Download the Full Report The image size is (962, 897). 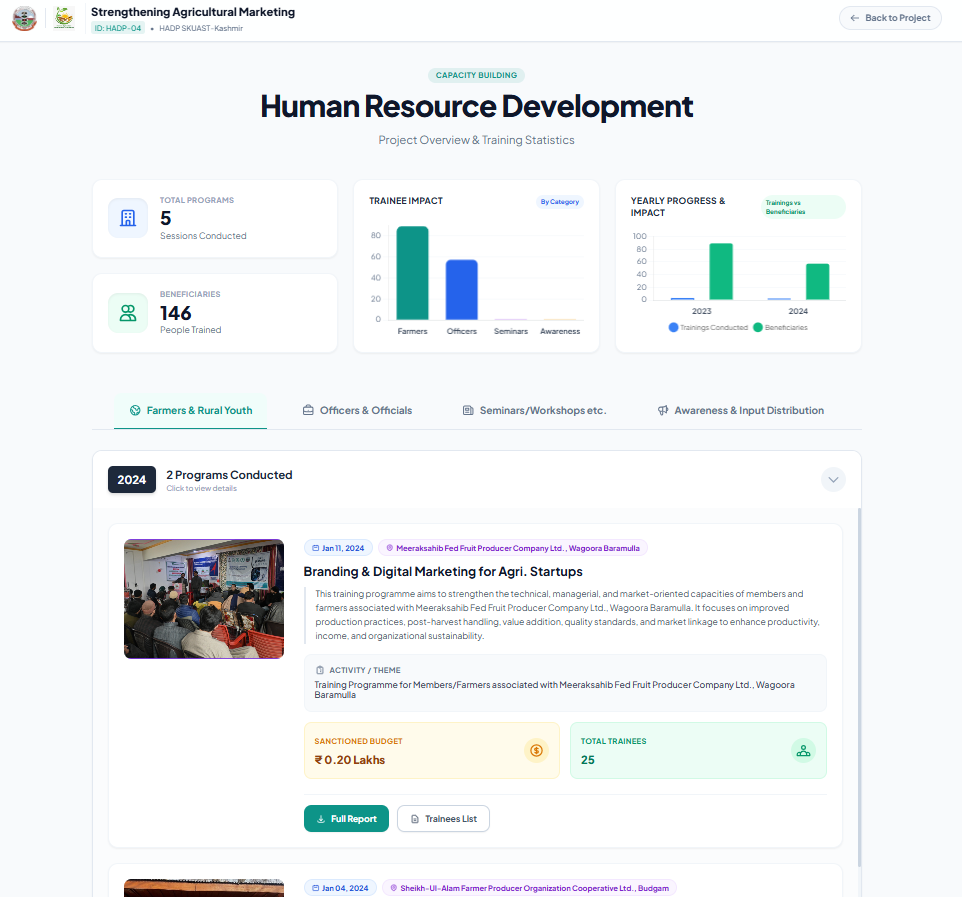click(346, 818)
